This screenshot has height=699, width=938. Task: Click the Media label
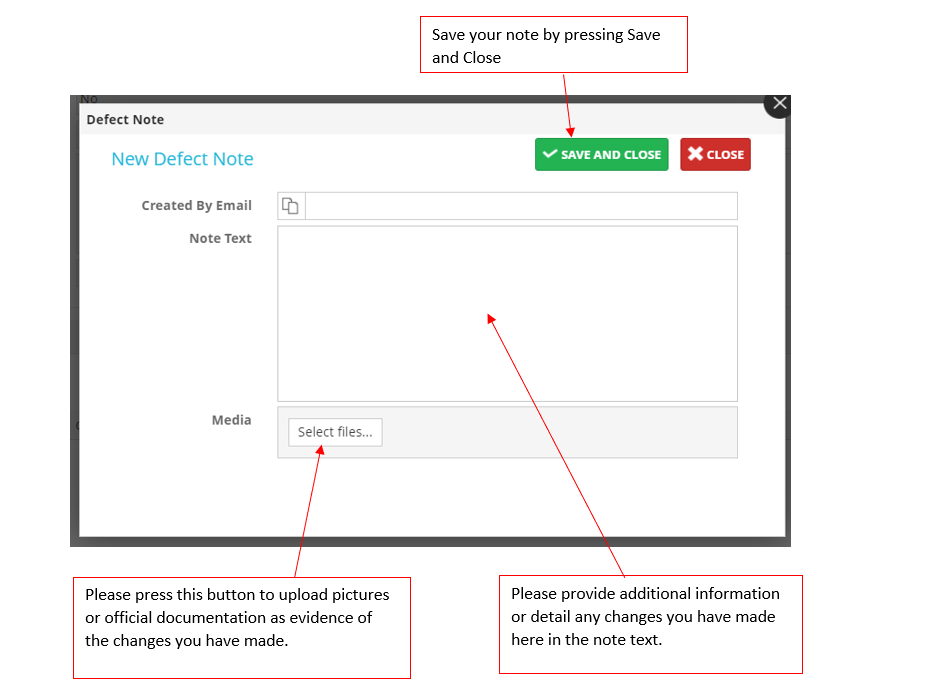click(x=231, y=420)
